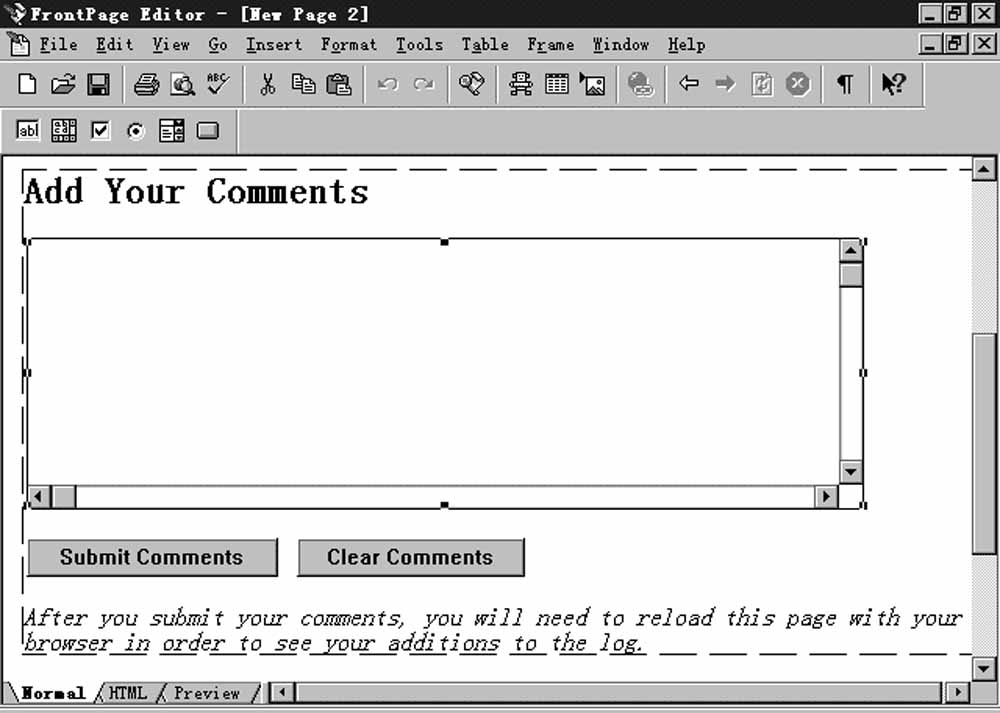The image size is (1000, 713).
Task: Click the document icon left of File
Action: pos(18,45)
